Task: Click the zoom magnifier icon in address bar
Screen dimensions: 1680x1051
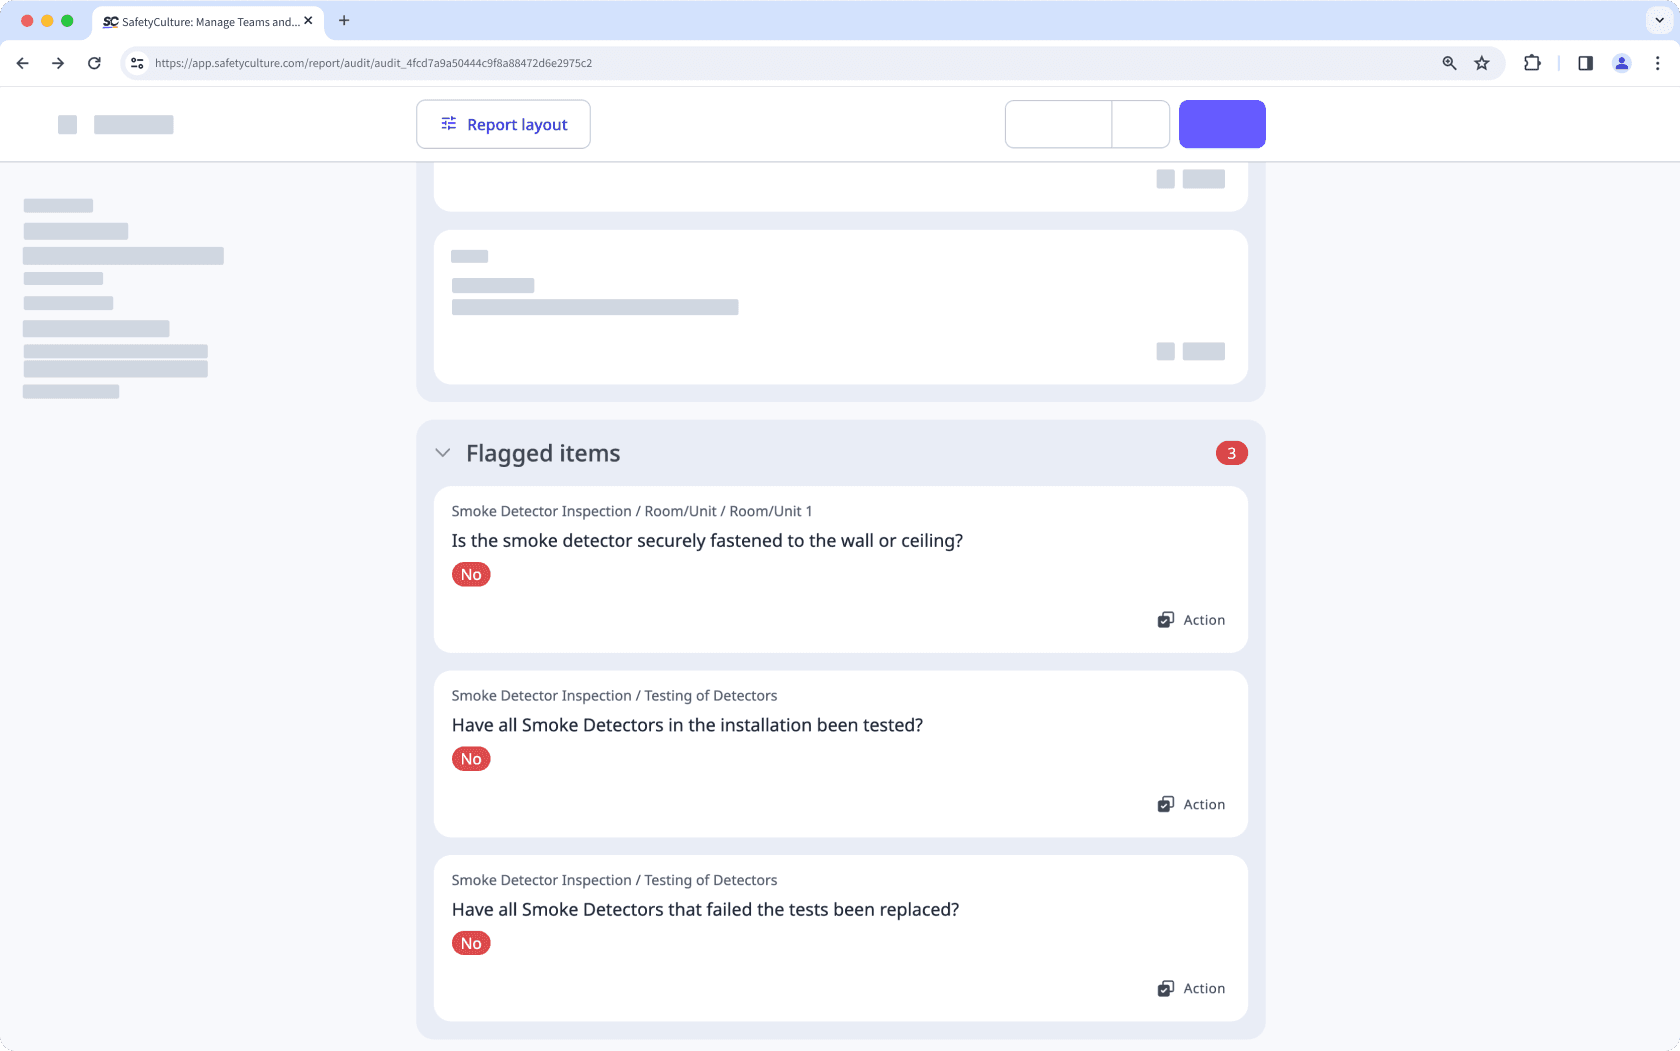Action: [x=1449, y=63]
